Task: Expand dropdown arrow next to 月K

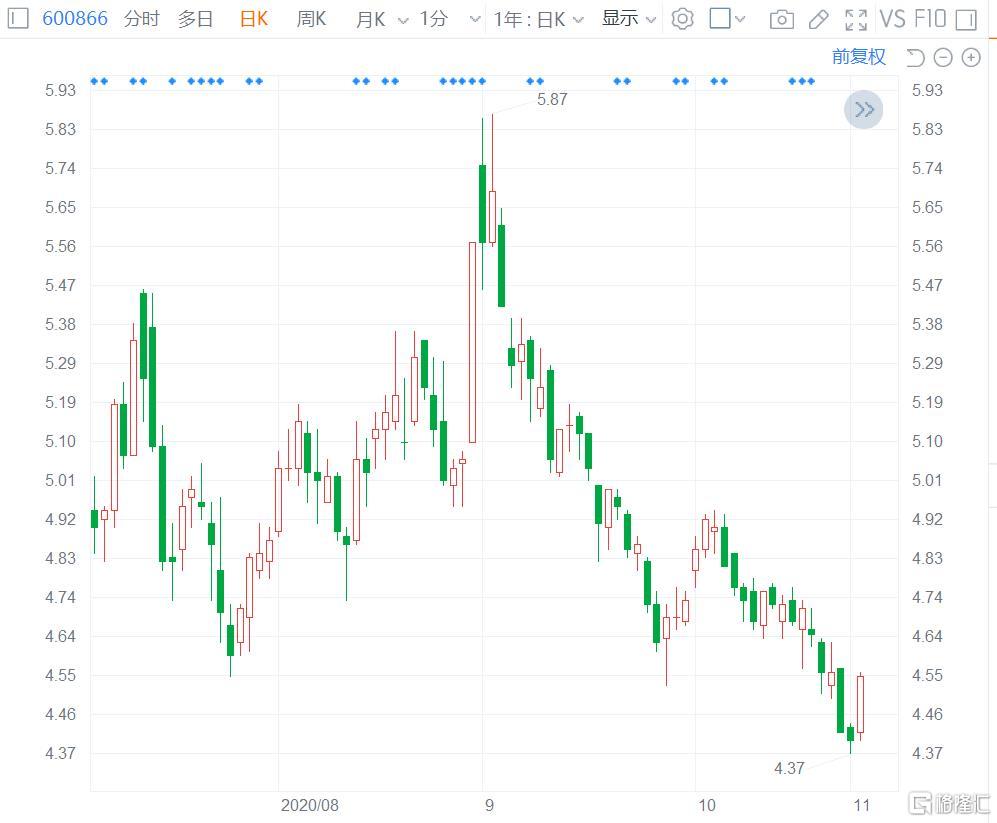Action: (x=402, y=20)
